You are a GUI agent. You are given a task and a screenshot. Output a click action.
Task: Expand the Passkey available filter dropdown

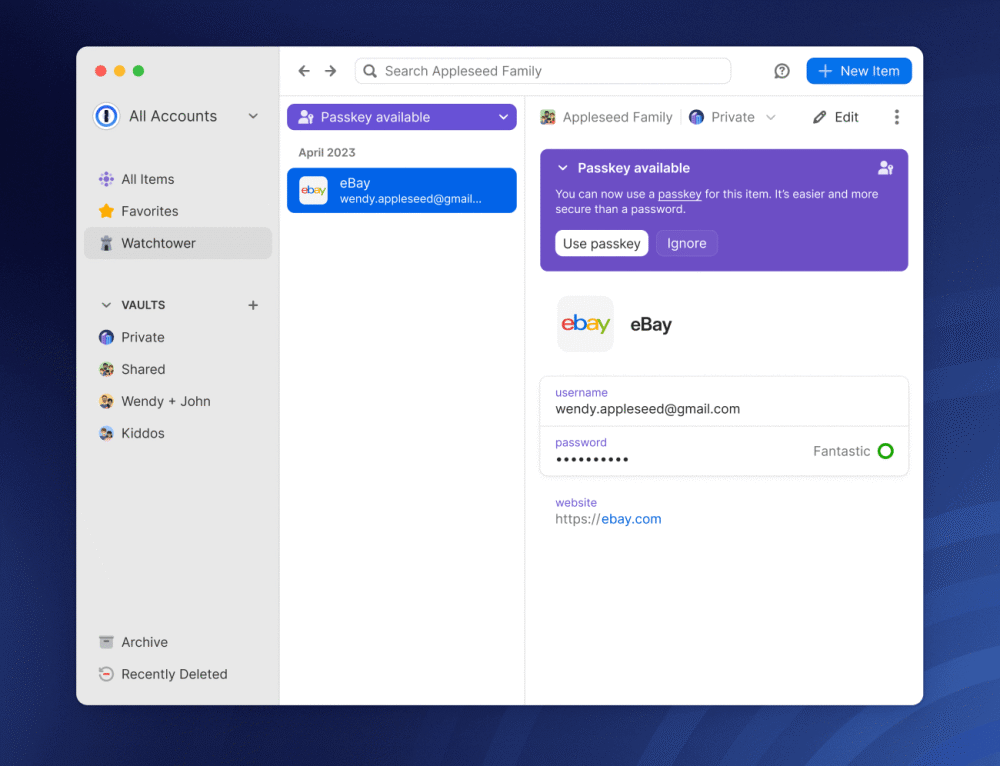tap(503, 117)
